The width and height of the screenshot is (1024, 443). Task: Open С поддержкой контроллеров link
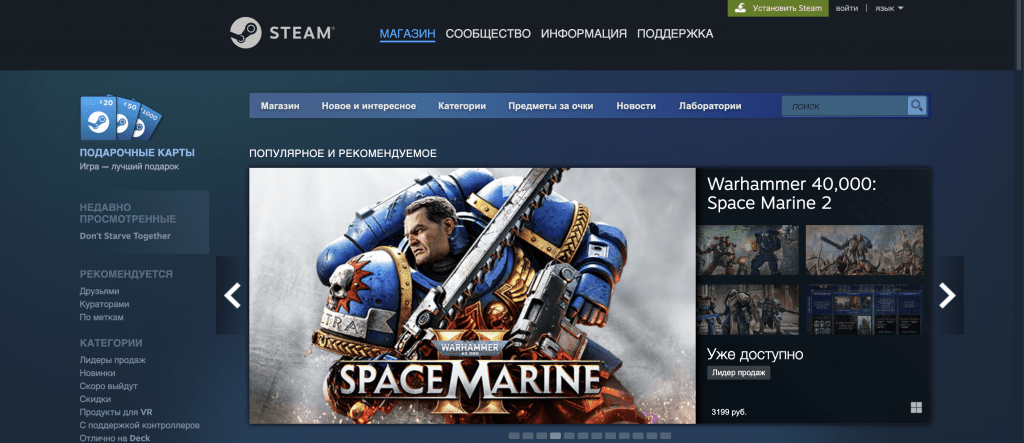click(x=140, y=425)
